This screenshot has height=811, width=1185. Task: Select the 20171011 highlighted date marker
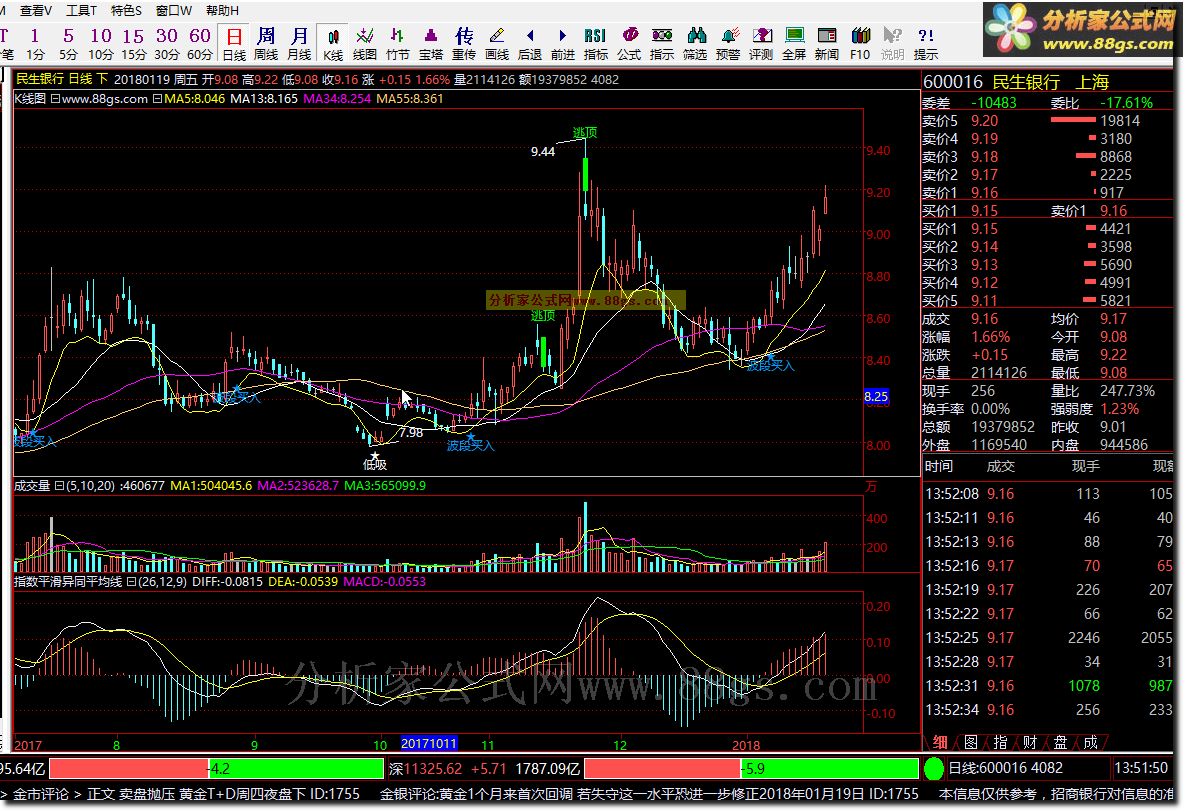[x=429, y=744]
